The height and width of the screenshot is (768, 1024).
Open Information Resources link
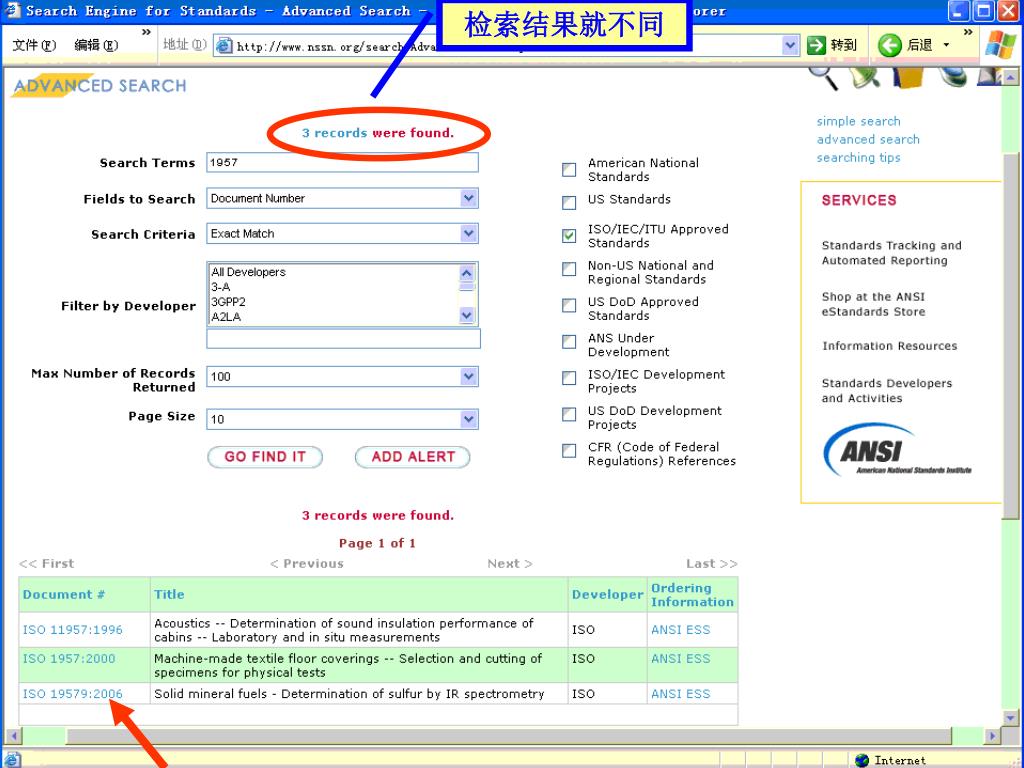click(889, 346)
